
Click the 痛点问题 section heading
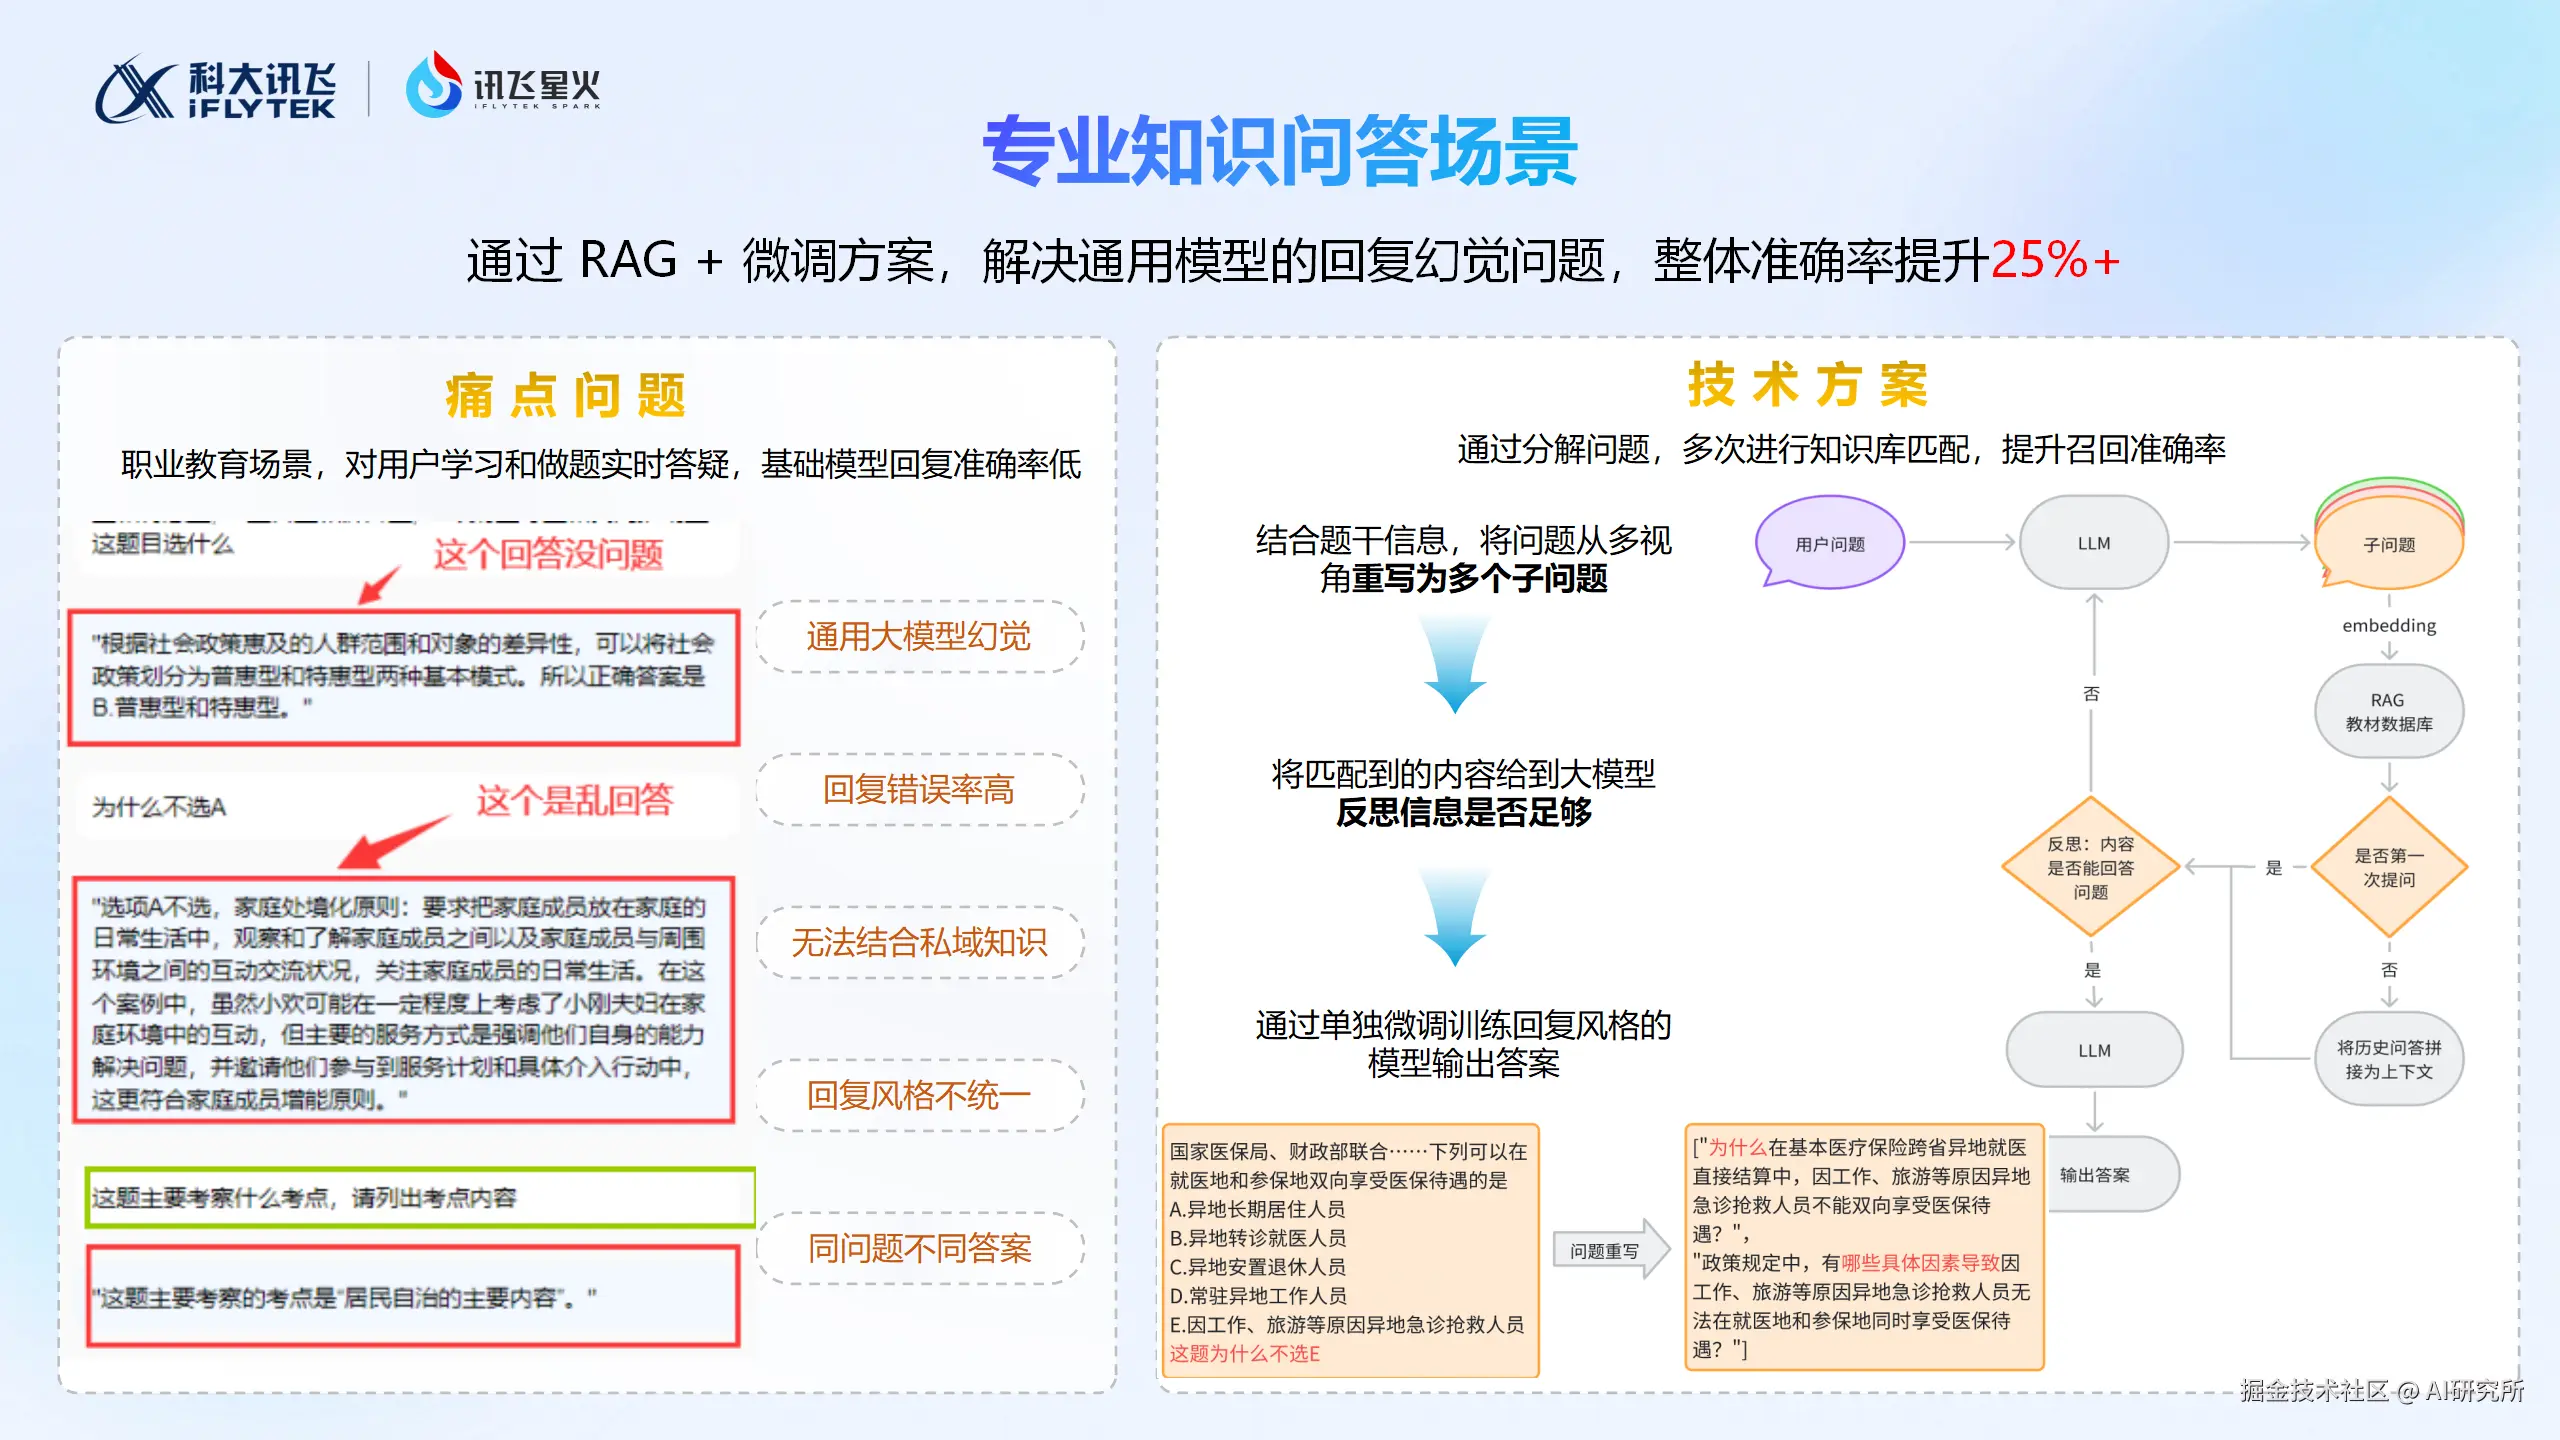coord(566,396)
